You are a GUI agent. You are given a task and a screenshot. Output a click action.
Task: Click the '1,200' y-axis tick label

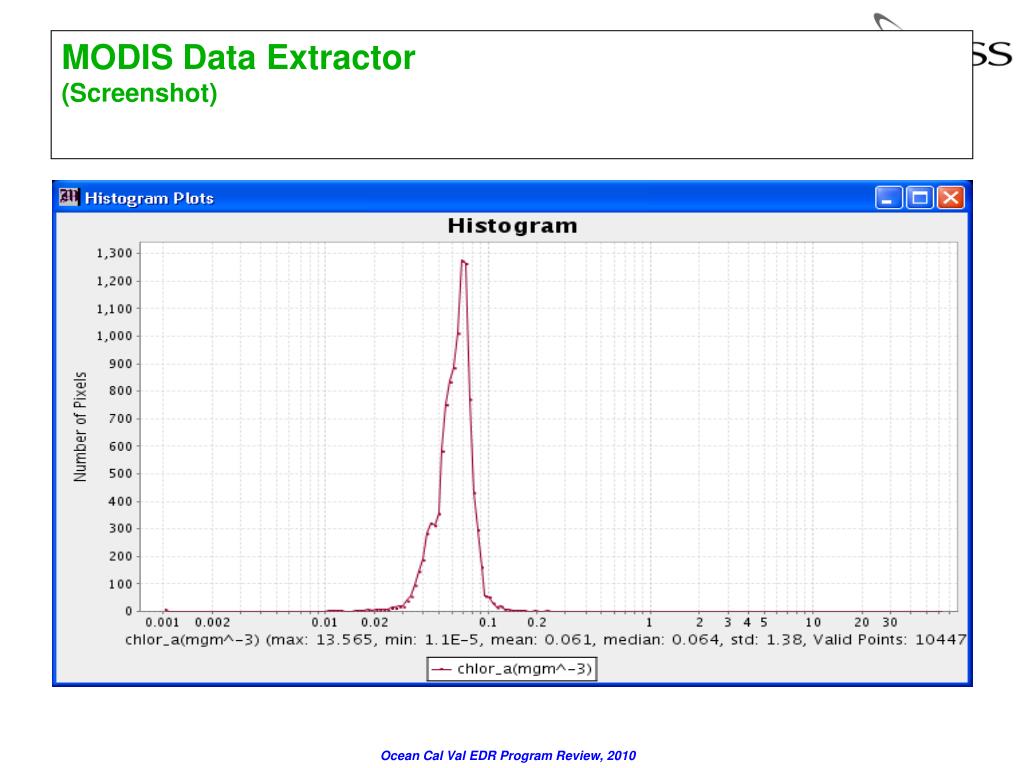114,281
